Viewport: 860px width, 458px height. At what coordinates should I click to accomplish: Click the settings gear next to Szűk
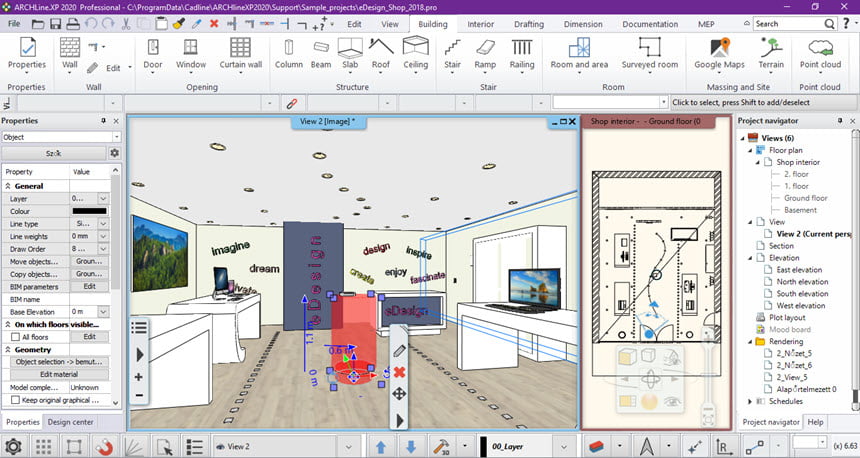(x=115, y=153)
